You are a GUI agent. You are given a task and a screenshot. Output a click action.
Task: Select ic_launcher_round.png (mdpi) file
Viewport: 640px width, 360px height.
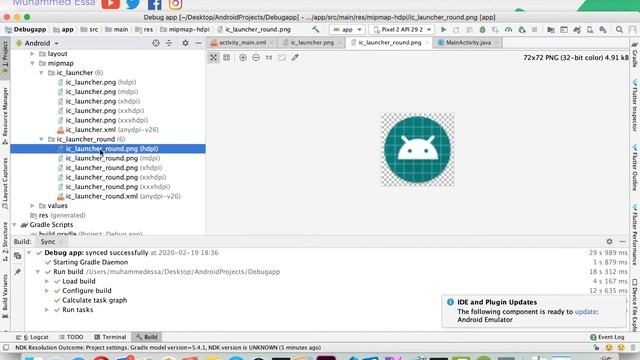click(x=109, y=158)
